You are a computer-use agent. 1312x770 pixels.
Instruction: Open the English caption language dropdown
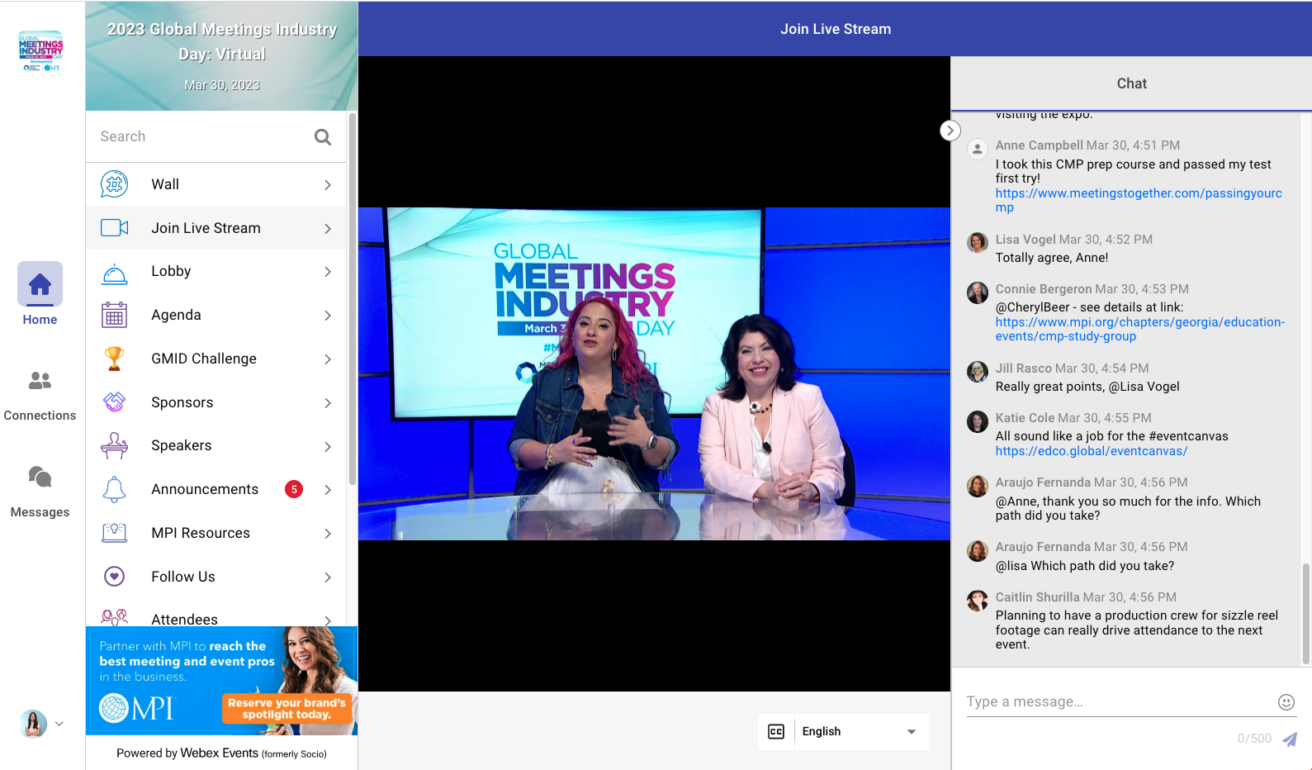pos(860,732)
